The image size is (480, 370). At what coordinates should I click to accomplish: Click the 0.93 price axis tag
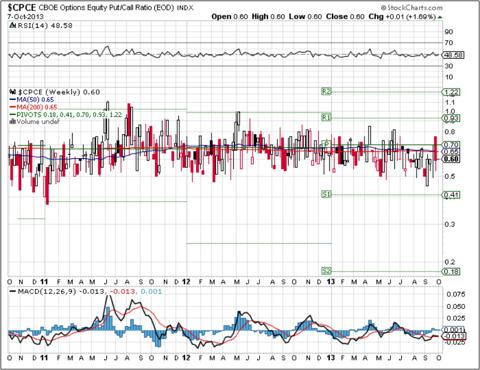point(451,118)
